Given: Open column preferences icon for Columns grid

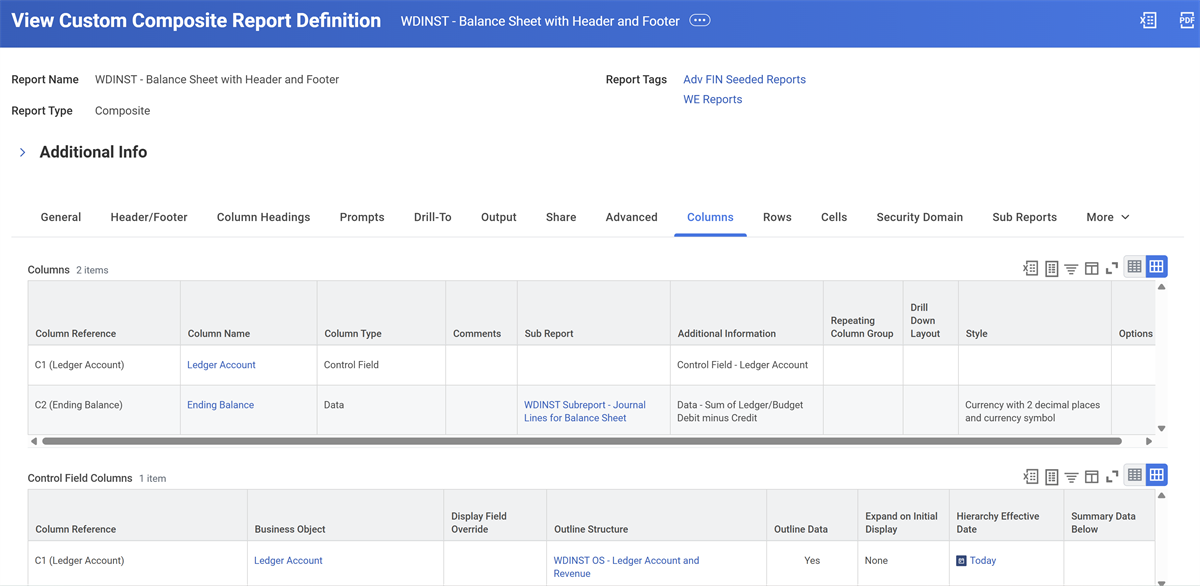Looking at the screenshot, I should [1092, 268].
